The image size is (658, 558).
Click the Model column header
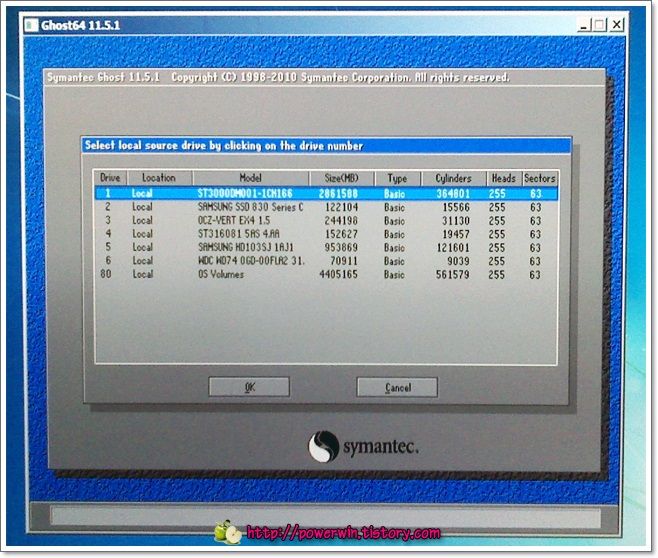251,178
